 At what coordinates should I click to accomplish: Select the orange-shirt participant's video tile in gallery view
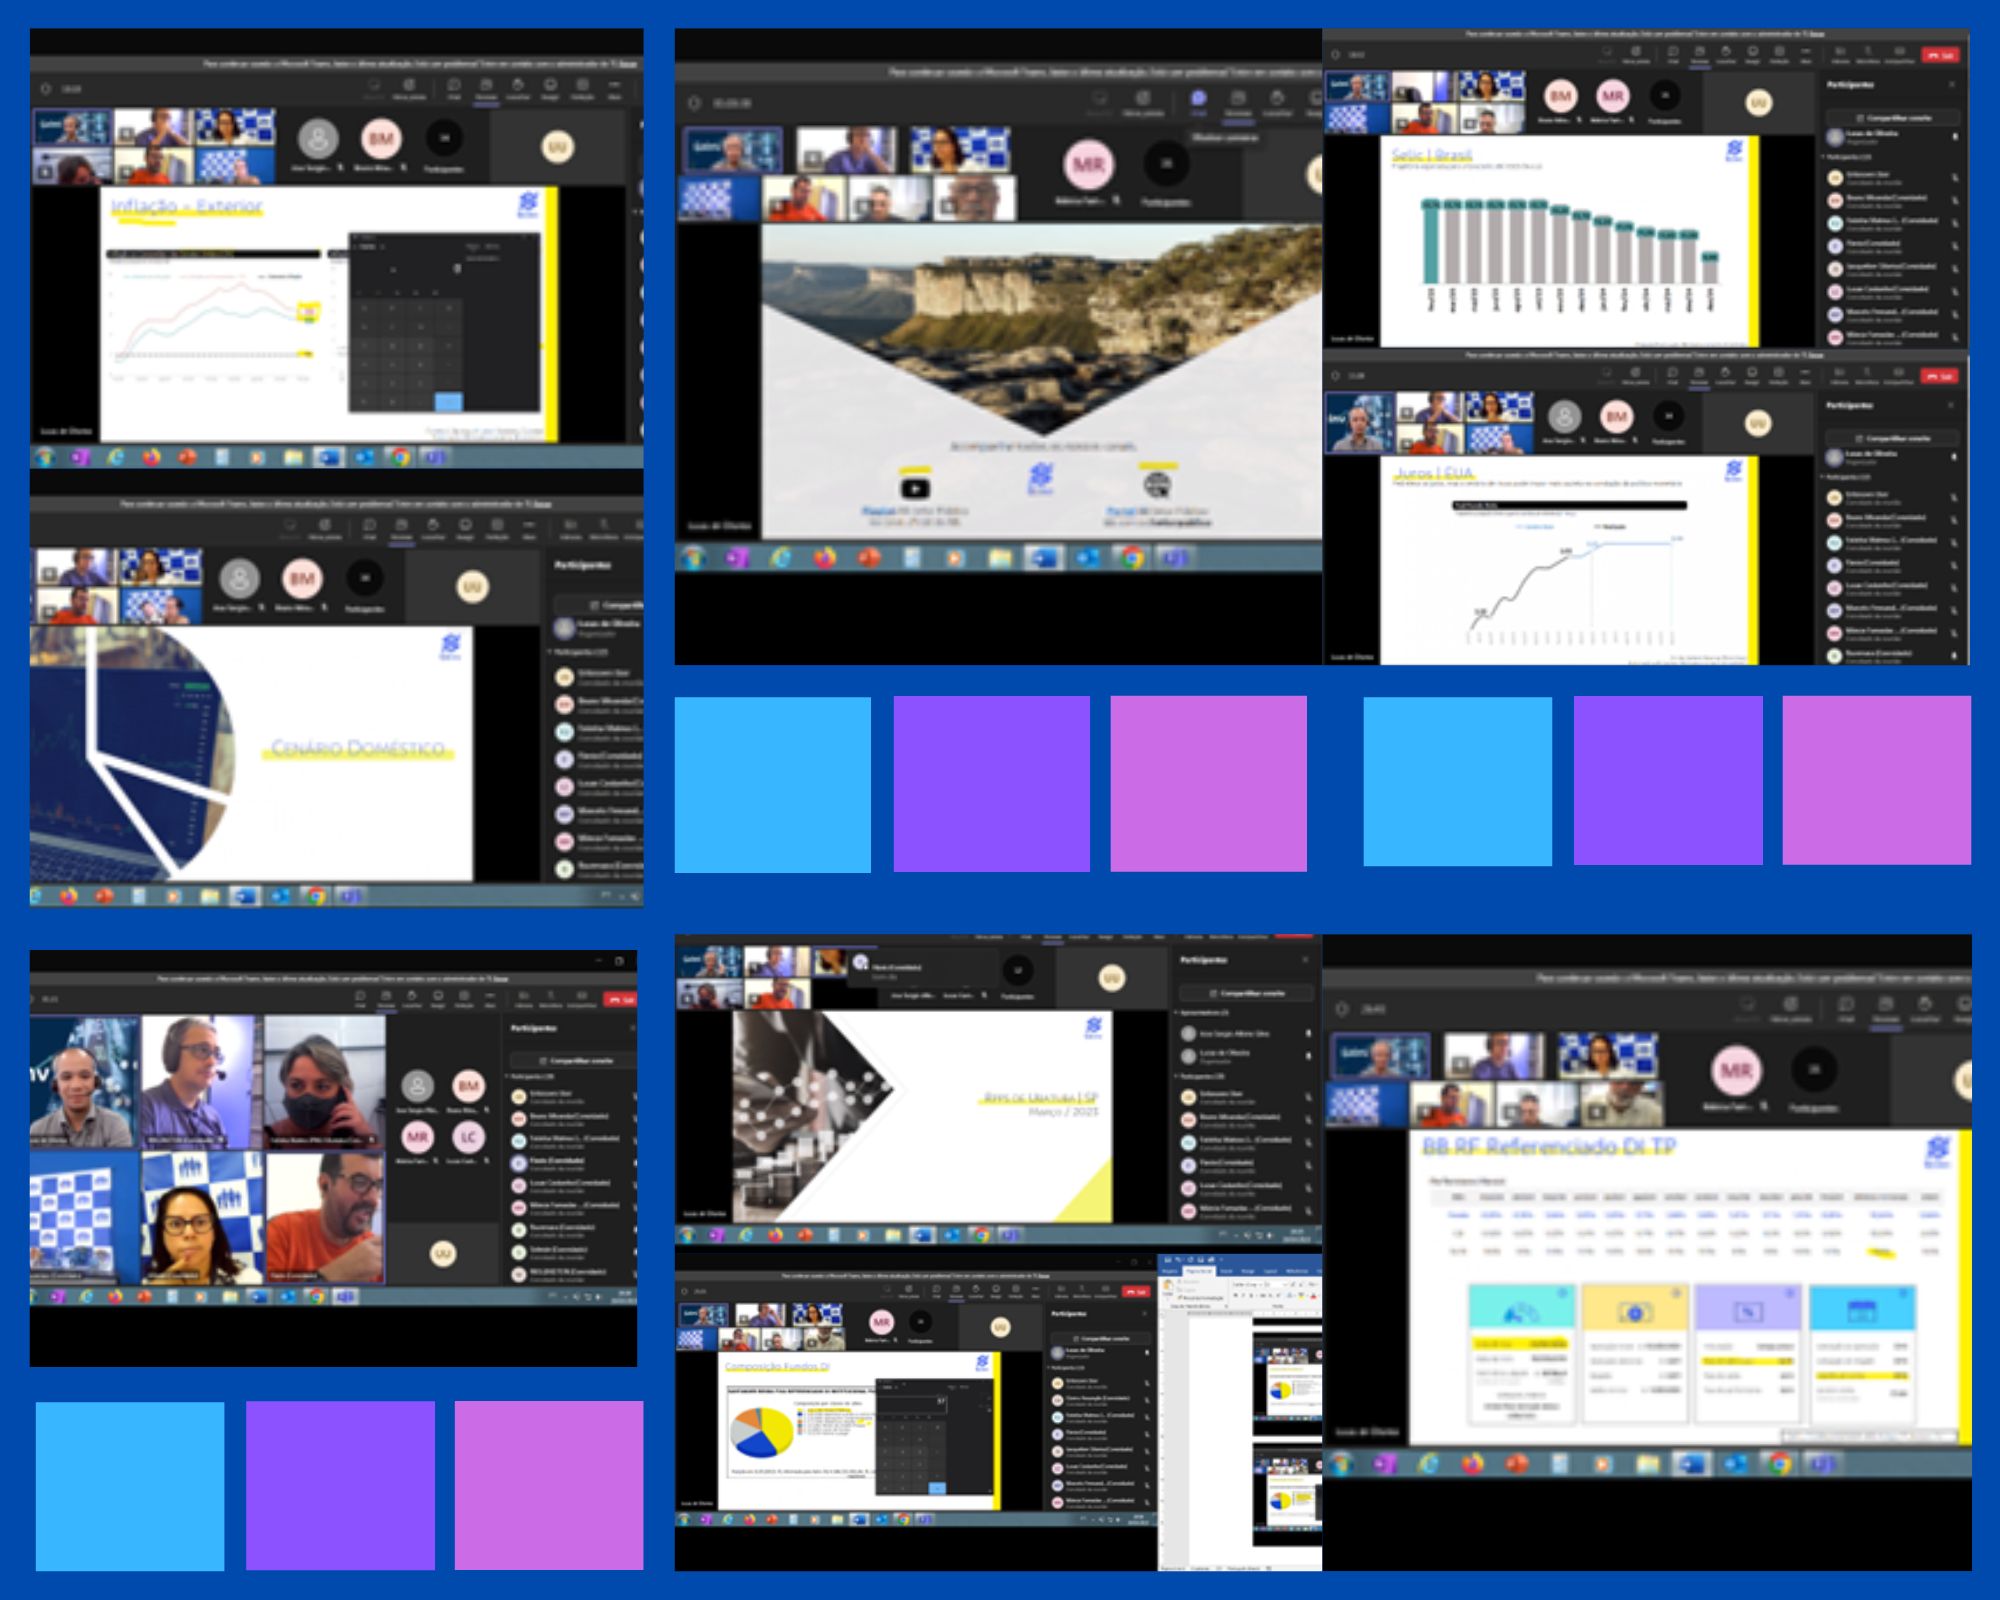pos(325,1217)
